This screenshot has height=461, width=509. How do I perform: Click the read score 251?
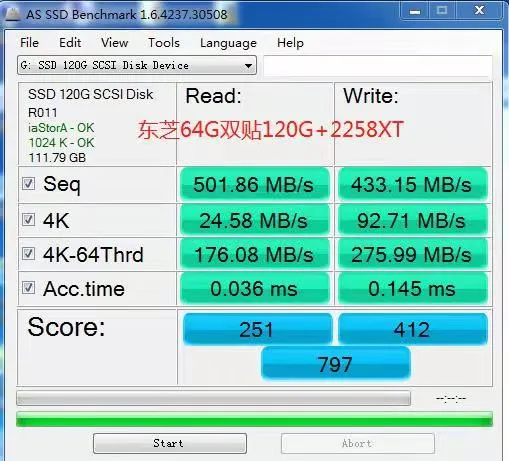pyautogui.click(x=257, y=329)
